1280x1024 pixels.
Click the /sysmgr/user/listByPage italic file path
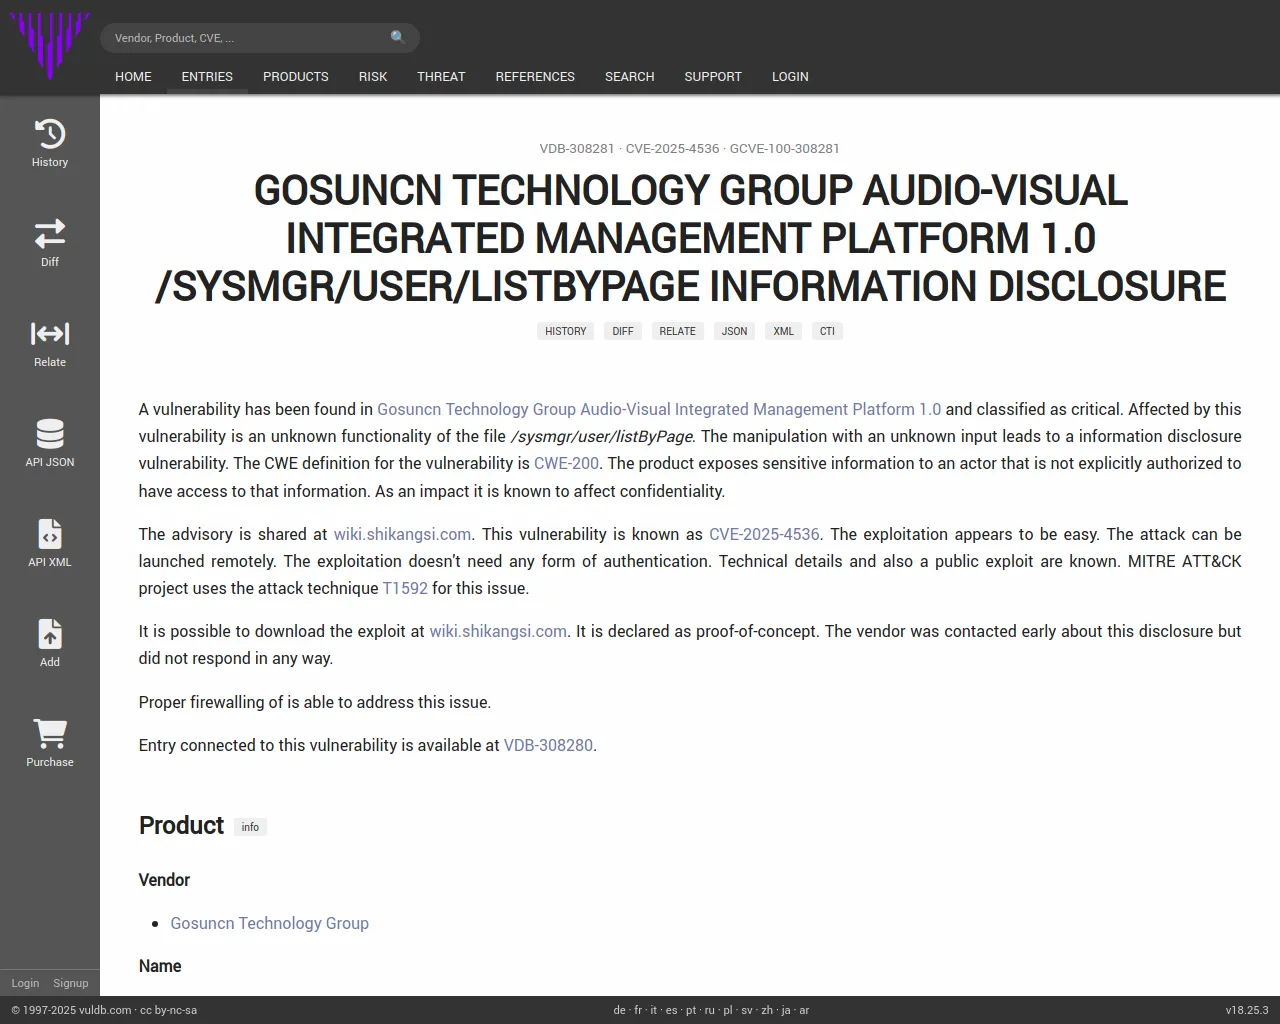[x=601, y=436]
